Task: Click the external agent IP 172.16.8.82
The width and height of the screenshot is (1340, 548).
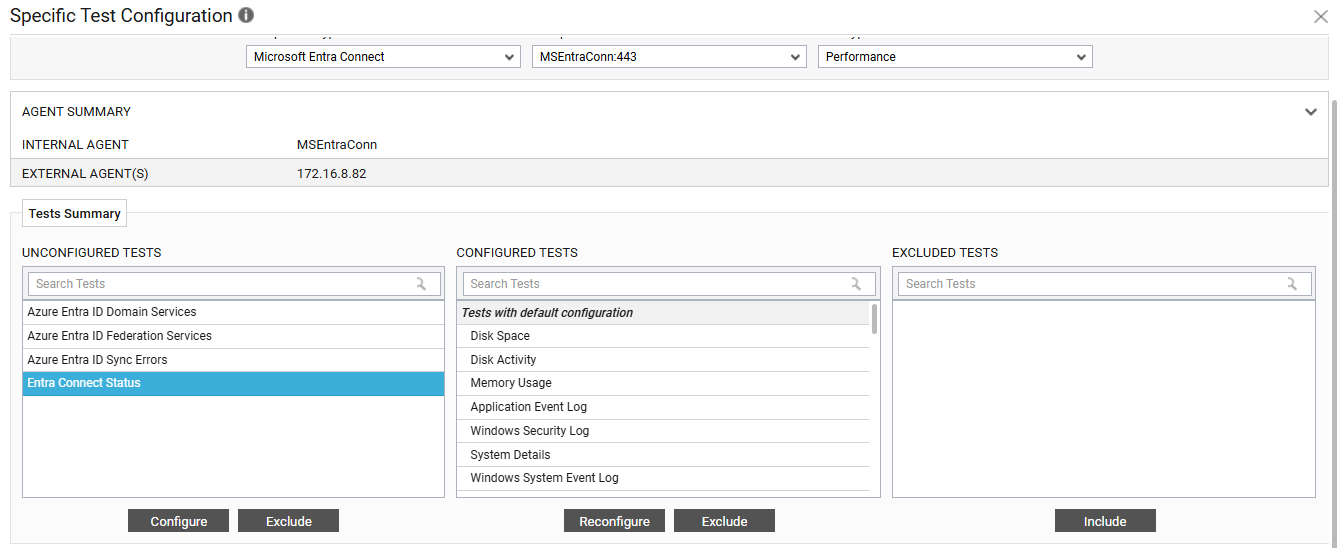Action: click(332, 174)
